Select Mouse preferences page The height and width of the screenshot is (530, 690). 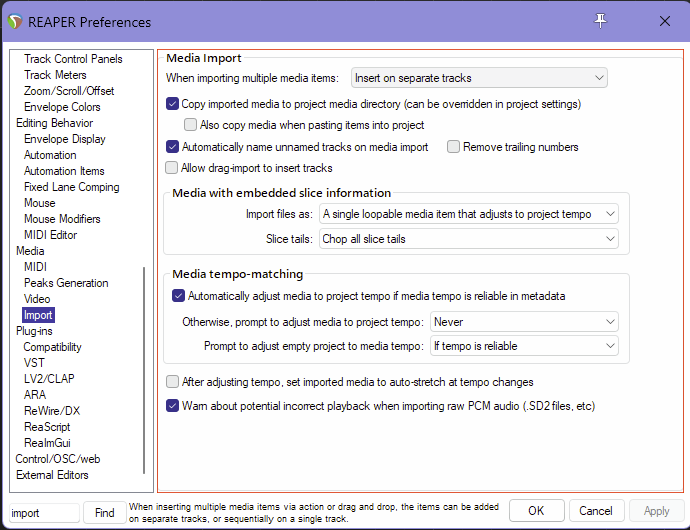(x=40, y=203)
